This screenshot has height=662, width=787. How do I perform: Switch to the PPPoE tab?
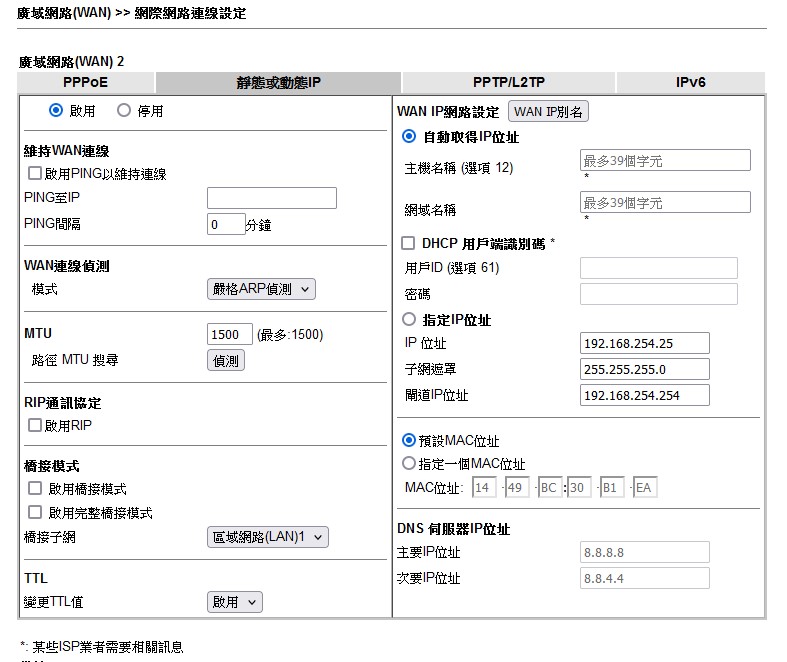tap(85, 82)
